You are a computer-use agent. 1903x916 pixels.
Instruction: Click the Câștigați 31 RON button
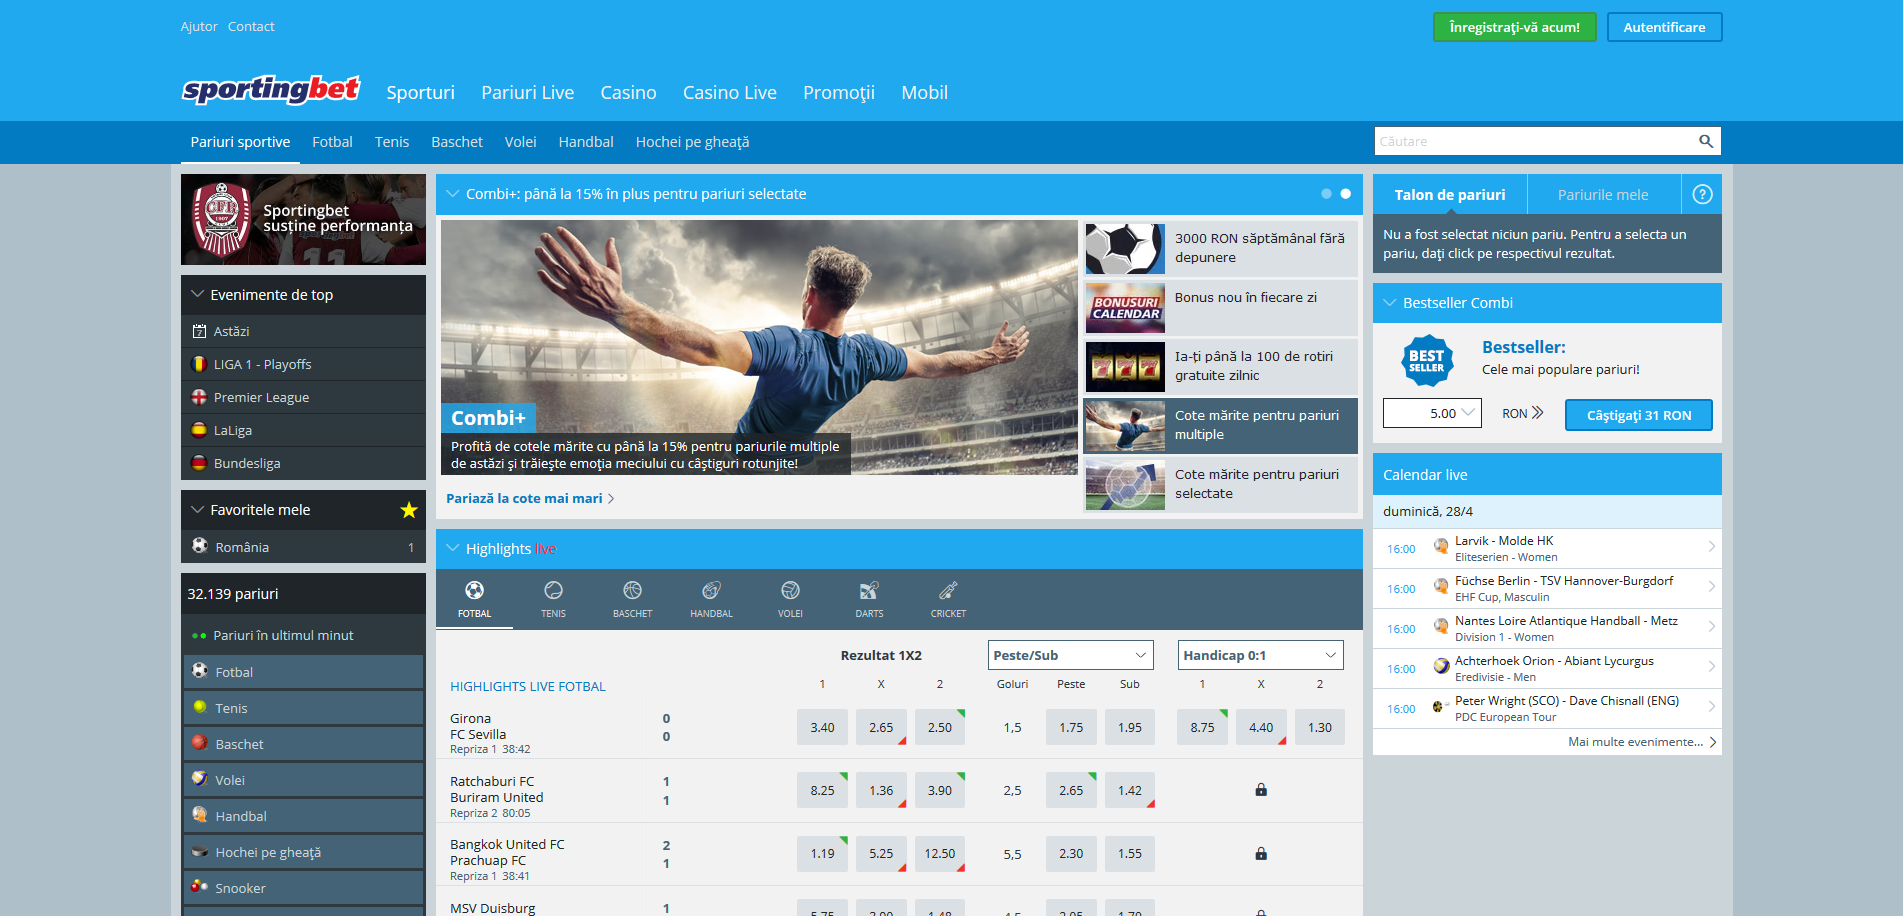(x=1639, y=415)
